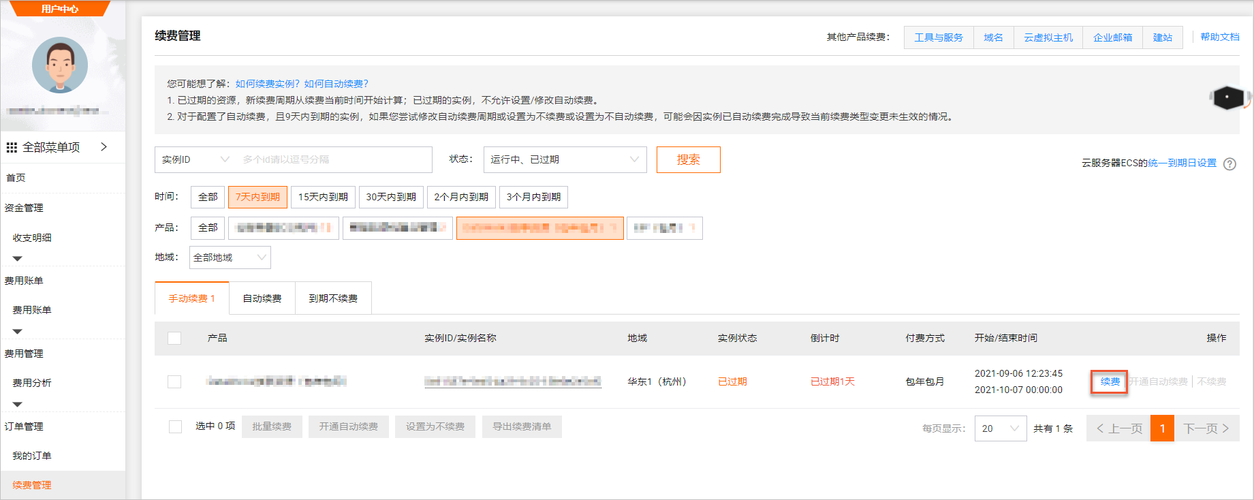
Task: Click the user avatar picture
Action: tap(60, 66)
